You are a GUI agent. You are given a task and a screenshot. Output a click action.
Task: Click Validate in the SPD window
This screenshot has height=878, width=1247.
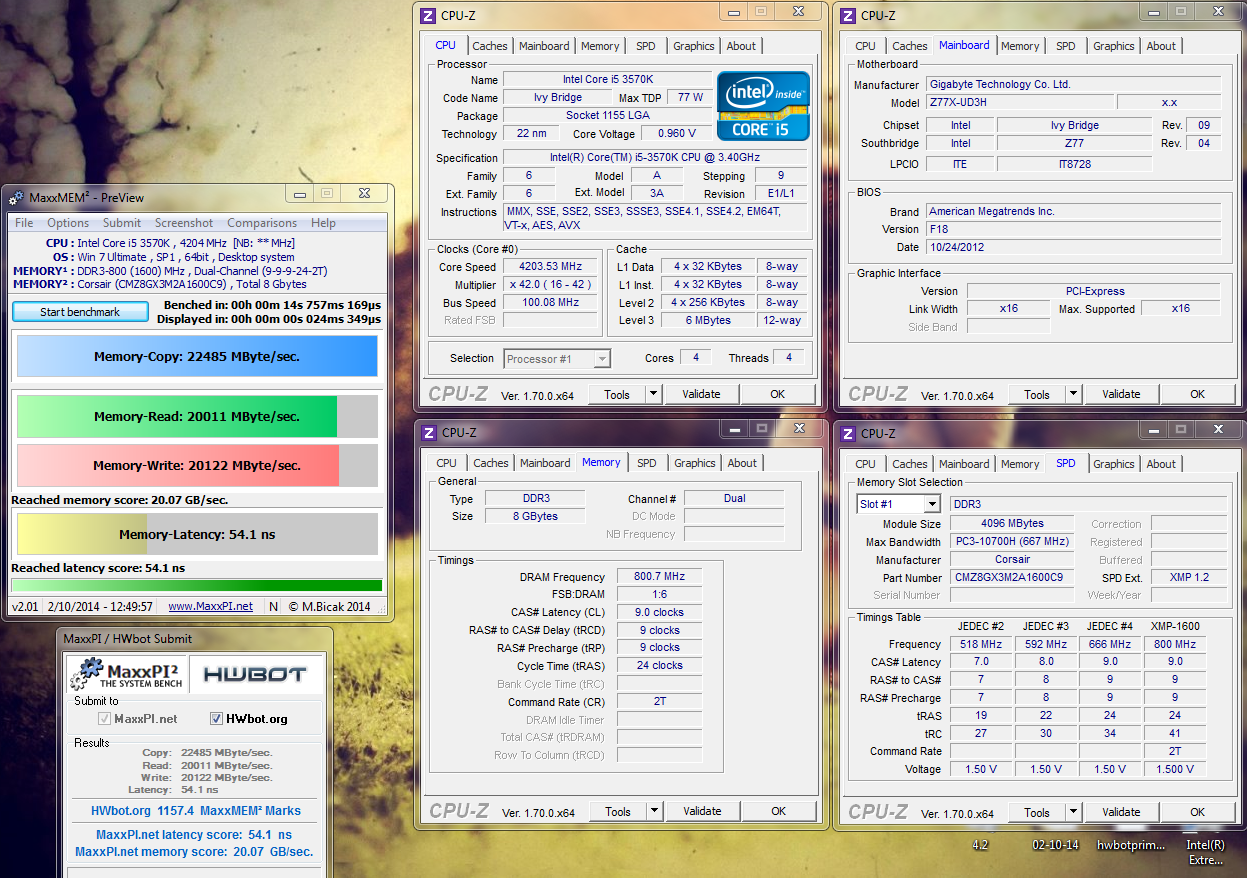(1121, 812)
